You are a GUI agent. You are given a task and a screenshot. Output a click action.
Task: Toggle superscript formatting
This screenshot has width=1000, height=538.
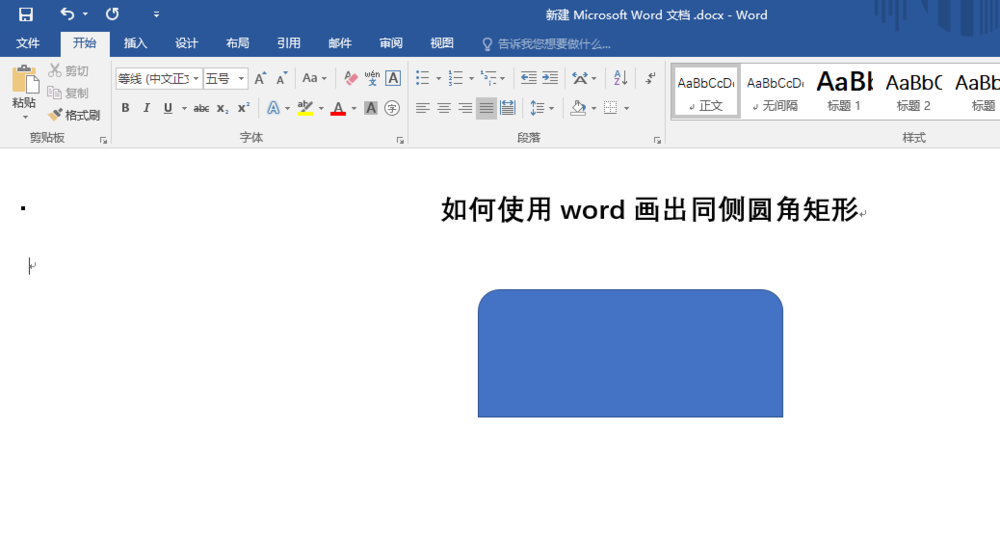(x=244, y=108)
